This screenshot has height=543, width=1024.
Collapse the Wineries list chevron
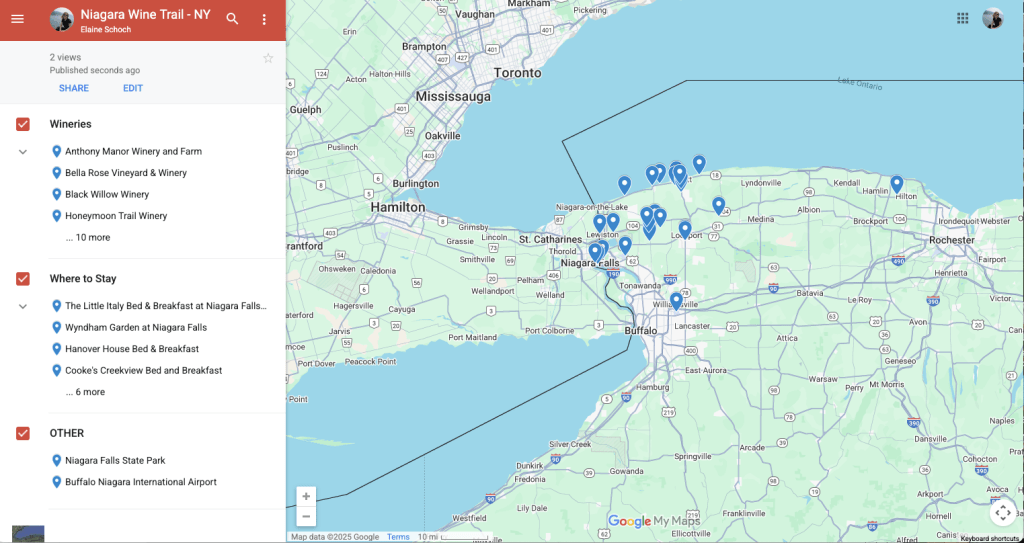[x=23, y=152]
